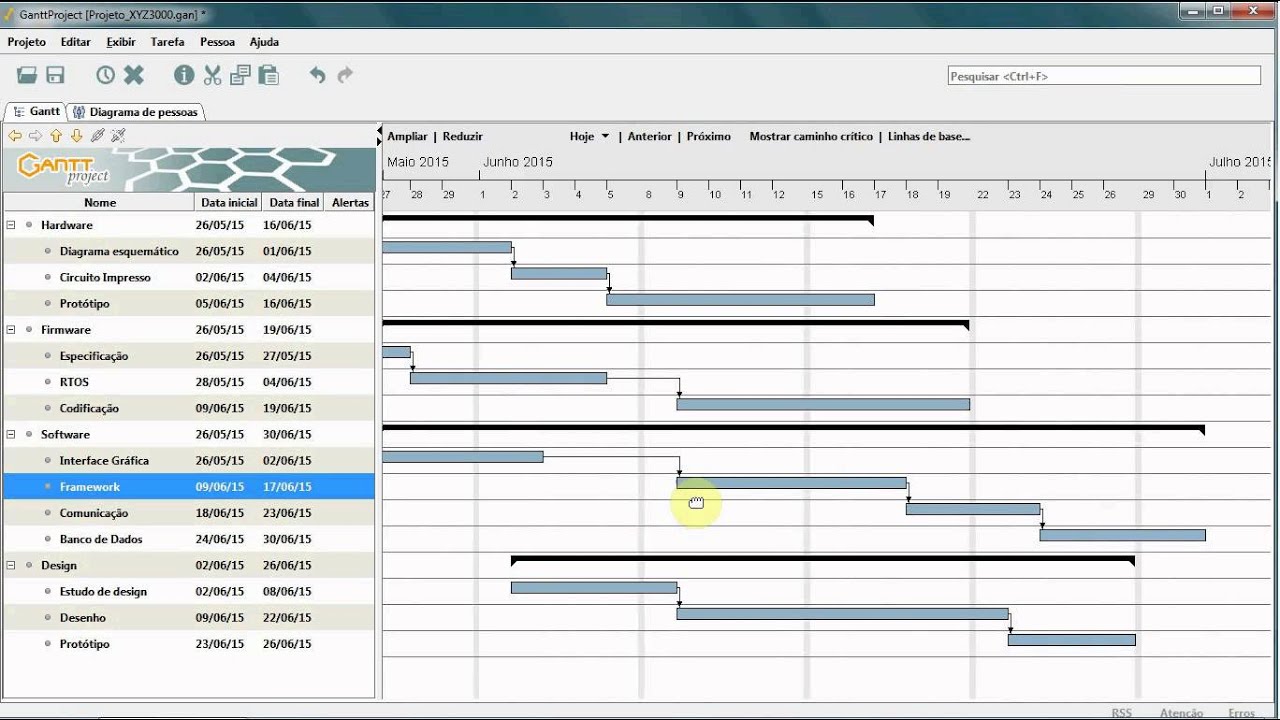Click the Redo arrow icon
Screen dimensions: 1280x720
point(346,75)
